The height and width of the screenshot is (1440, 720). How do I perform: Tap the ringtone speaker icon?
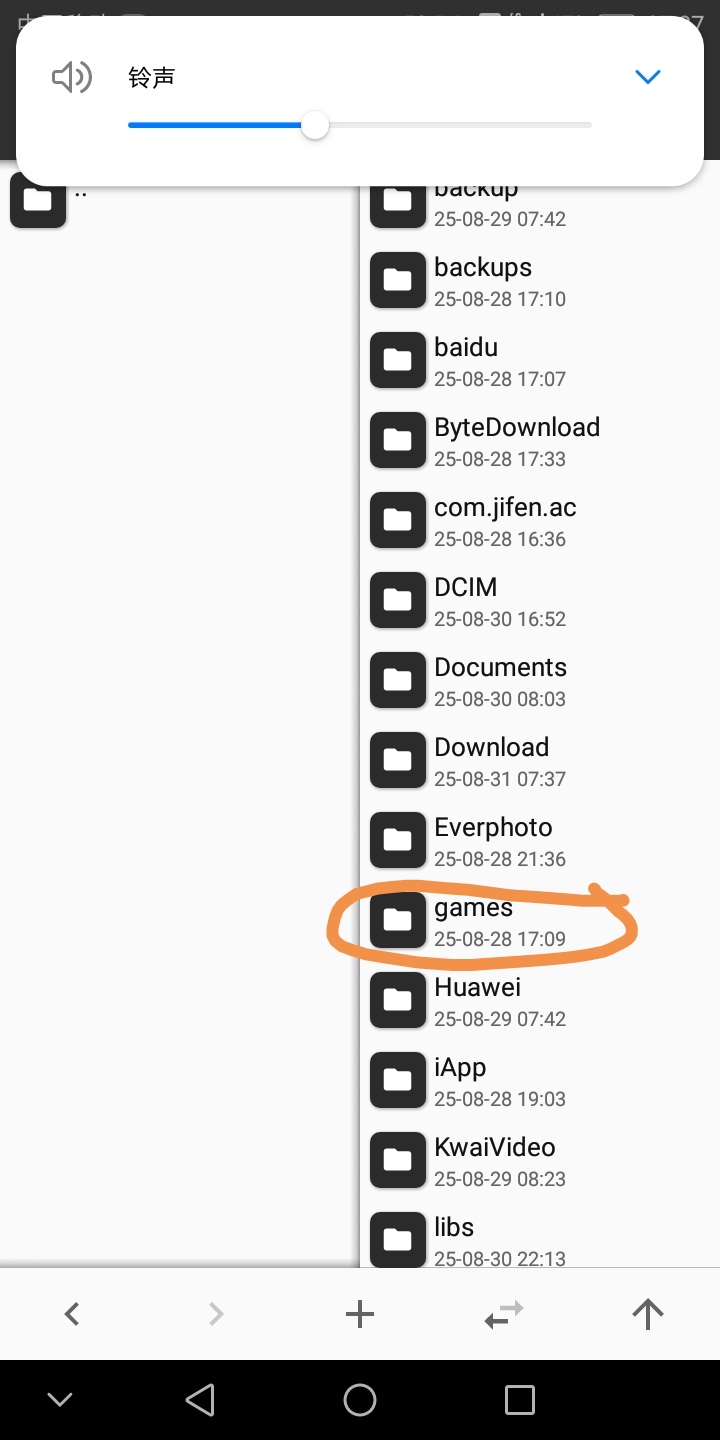tap(72, 77)
